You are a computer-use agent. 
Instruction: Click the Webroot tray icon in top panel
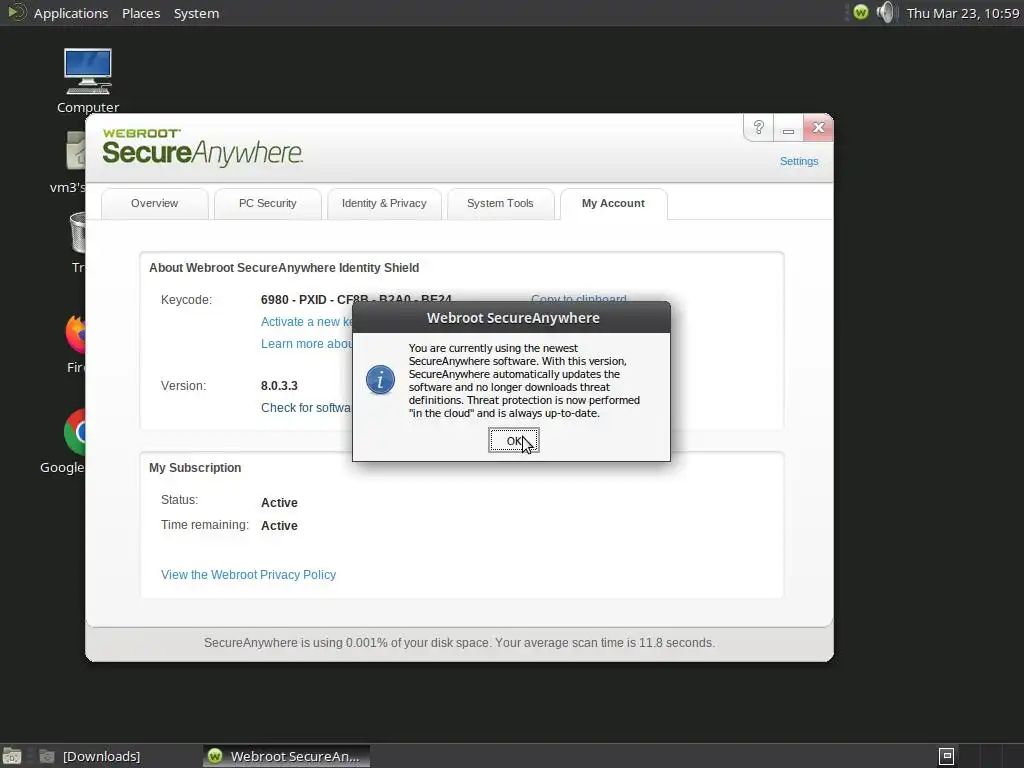(x=861, y=12)
